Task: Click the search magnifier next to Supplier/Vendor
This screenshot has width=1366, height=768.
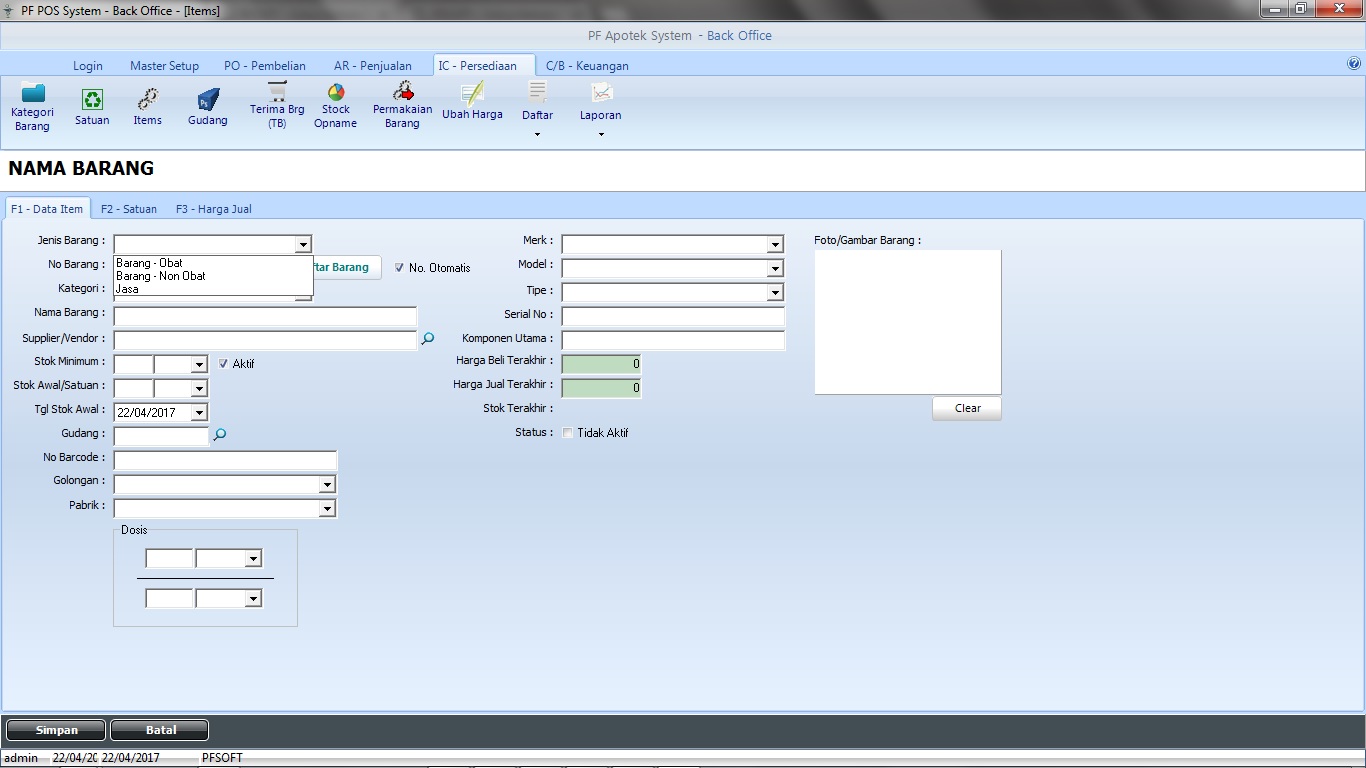Action: click(x=428, y=340)
